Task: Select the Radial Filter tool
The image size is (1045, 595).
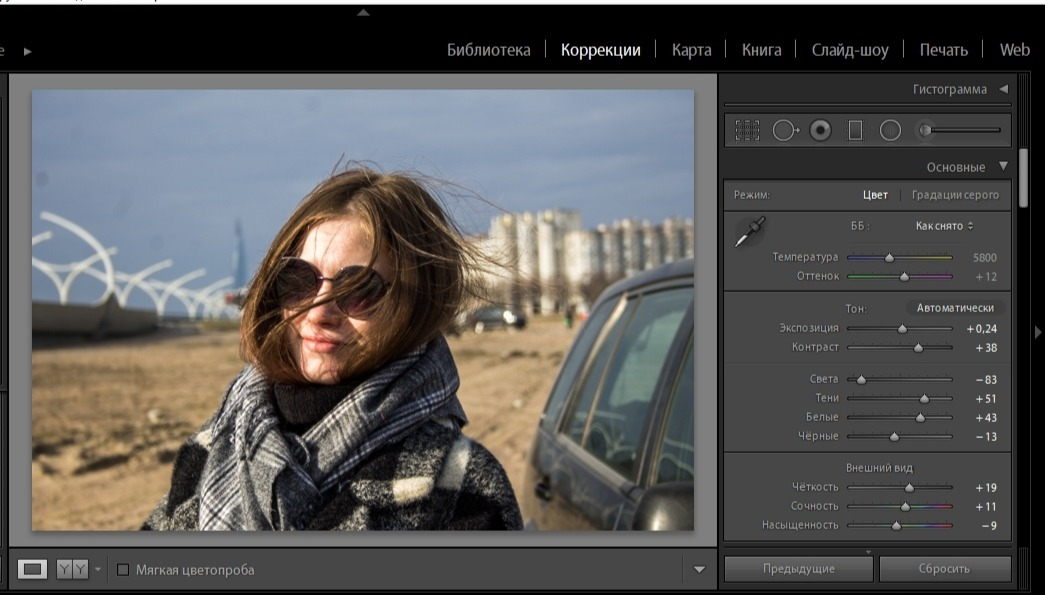Action: point(890,130)
